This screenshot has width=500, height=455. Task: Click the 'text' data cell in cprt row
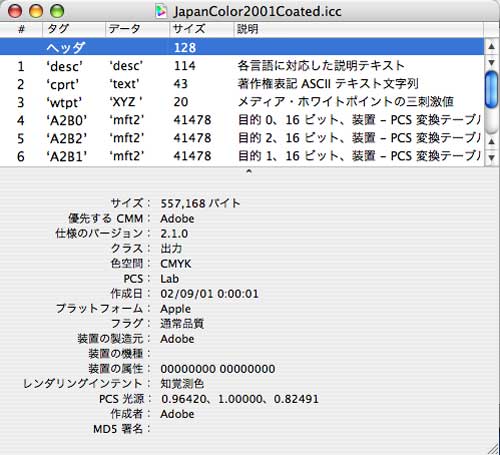pos(124,84)
